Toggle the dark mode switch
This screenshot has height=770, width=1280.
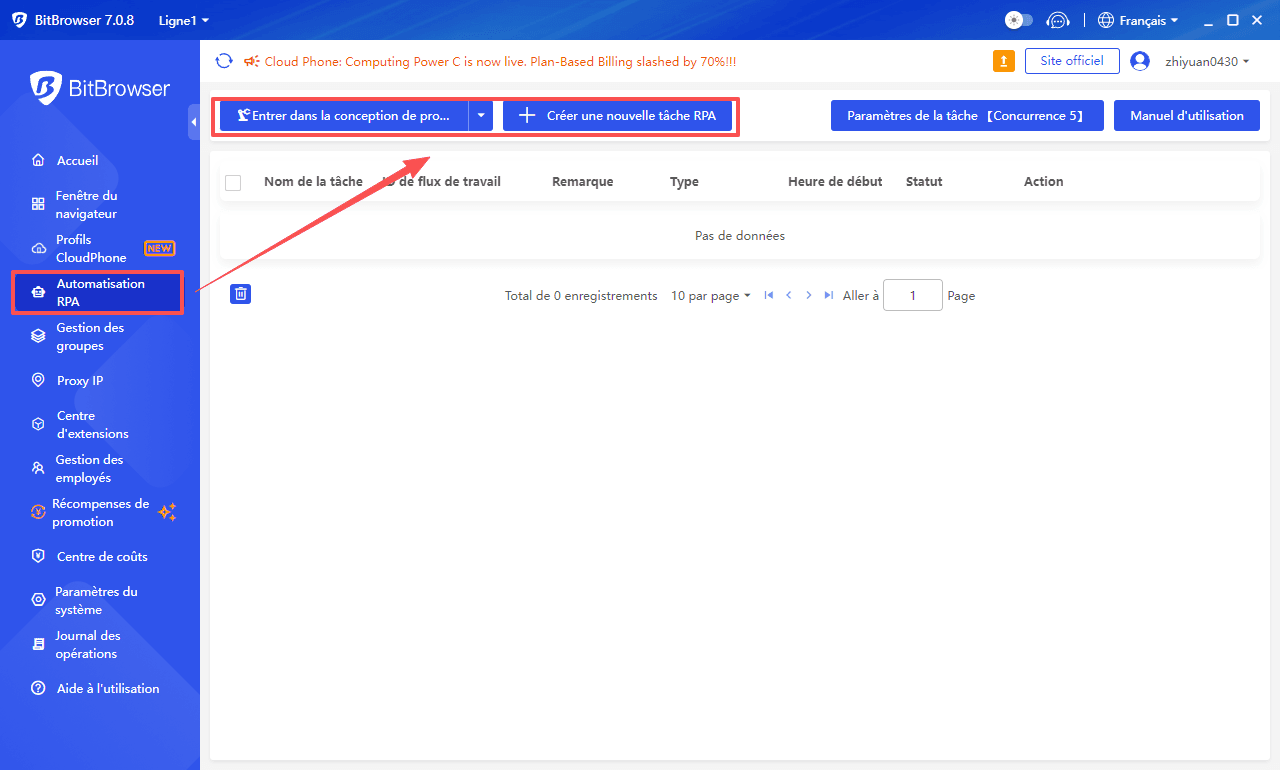tap(1018, 19)
